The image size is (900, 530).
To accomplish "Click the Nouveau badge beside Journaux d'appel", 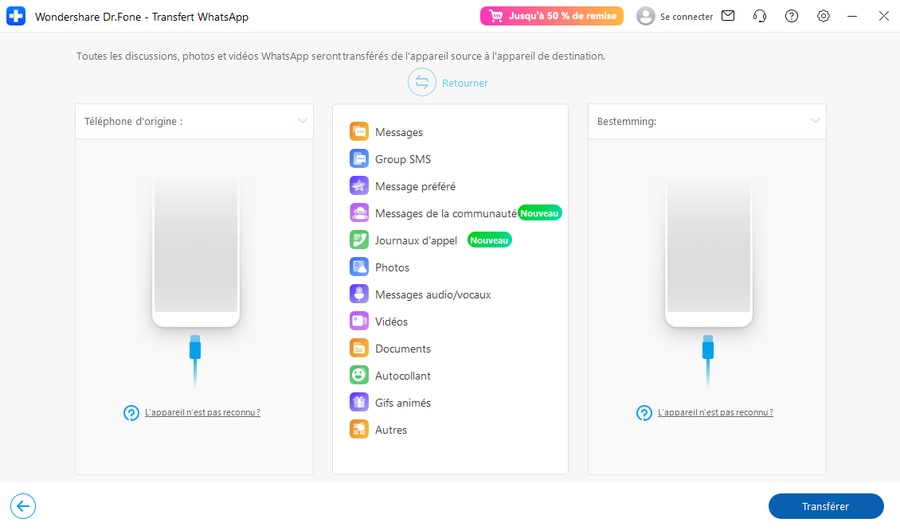I will tap(489, 240).
